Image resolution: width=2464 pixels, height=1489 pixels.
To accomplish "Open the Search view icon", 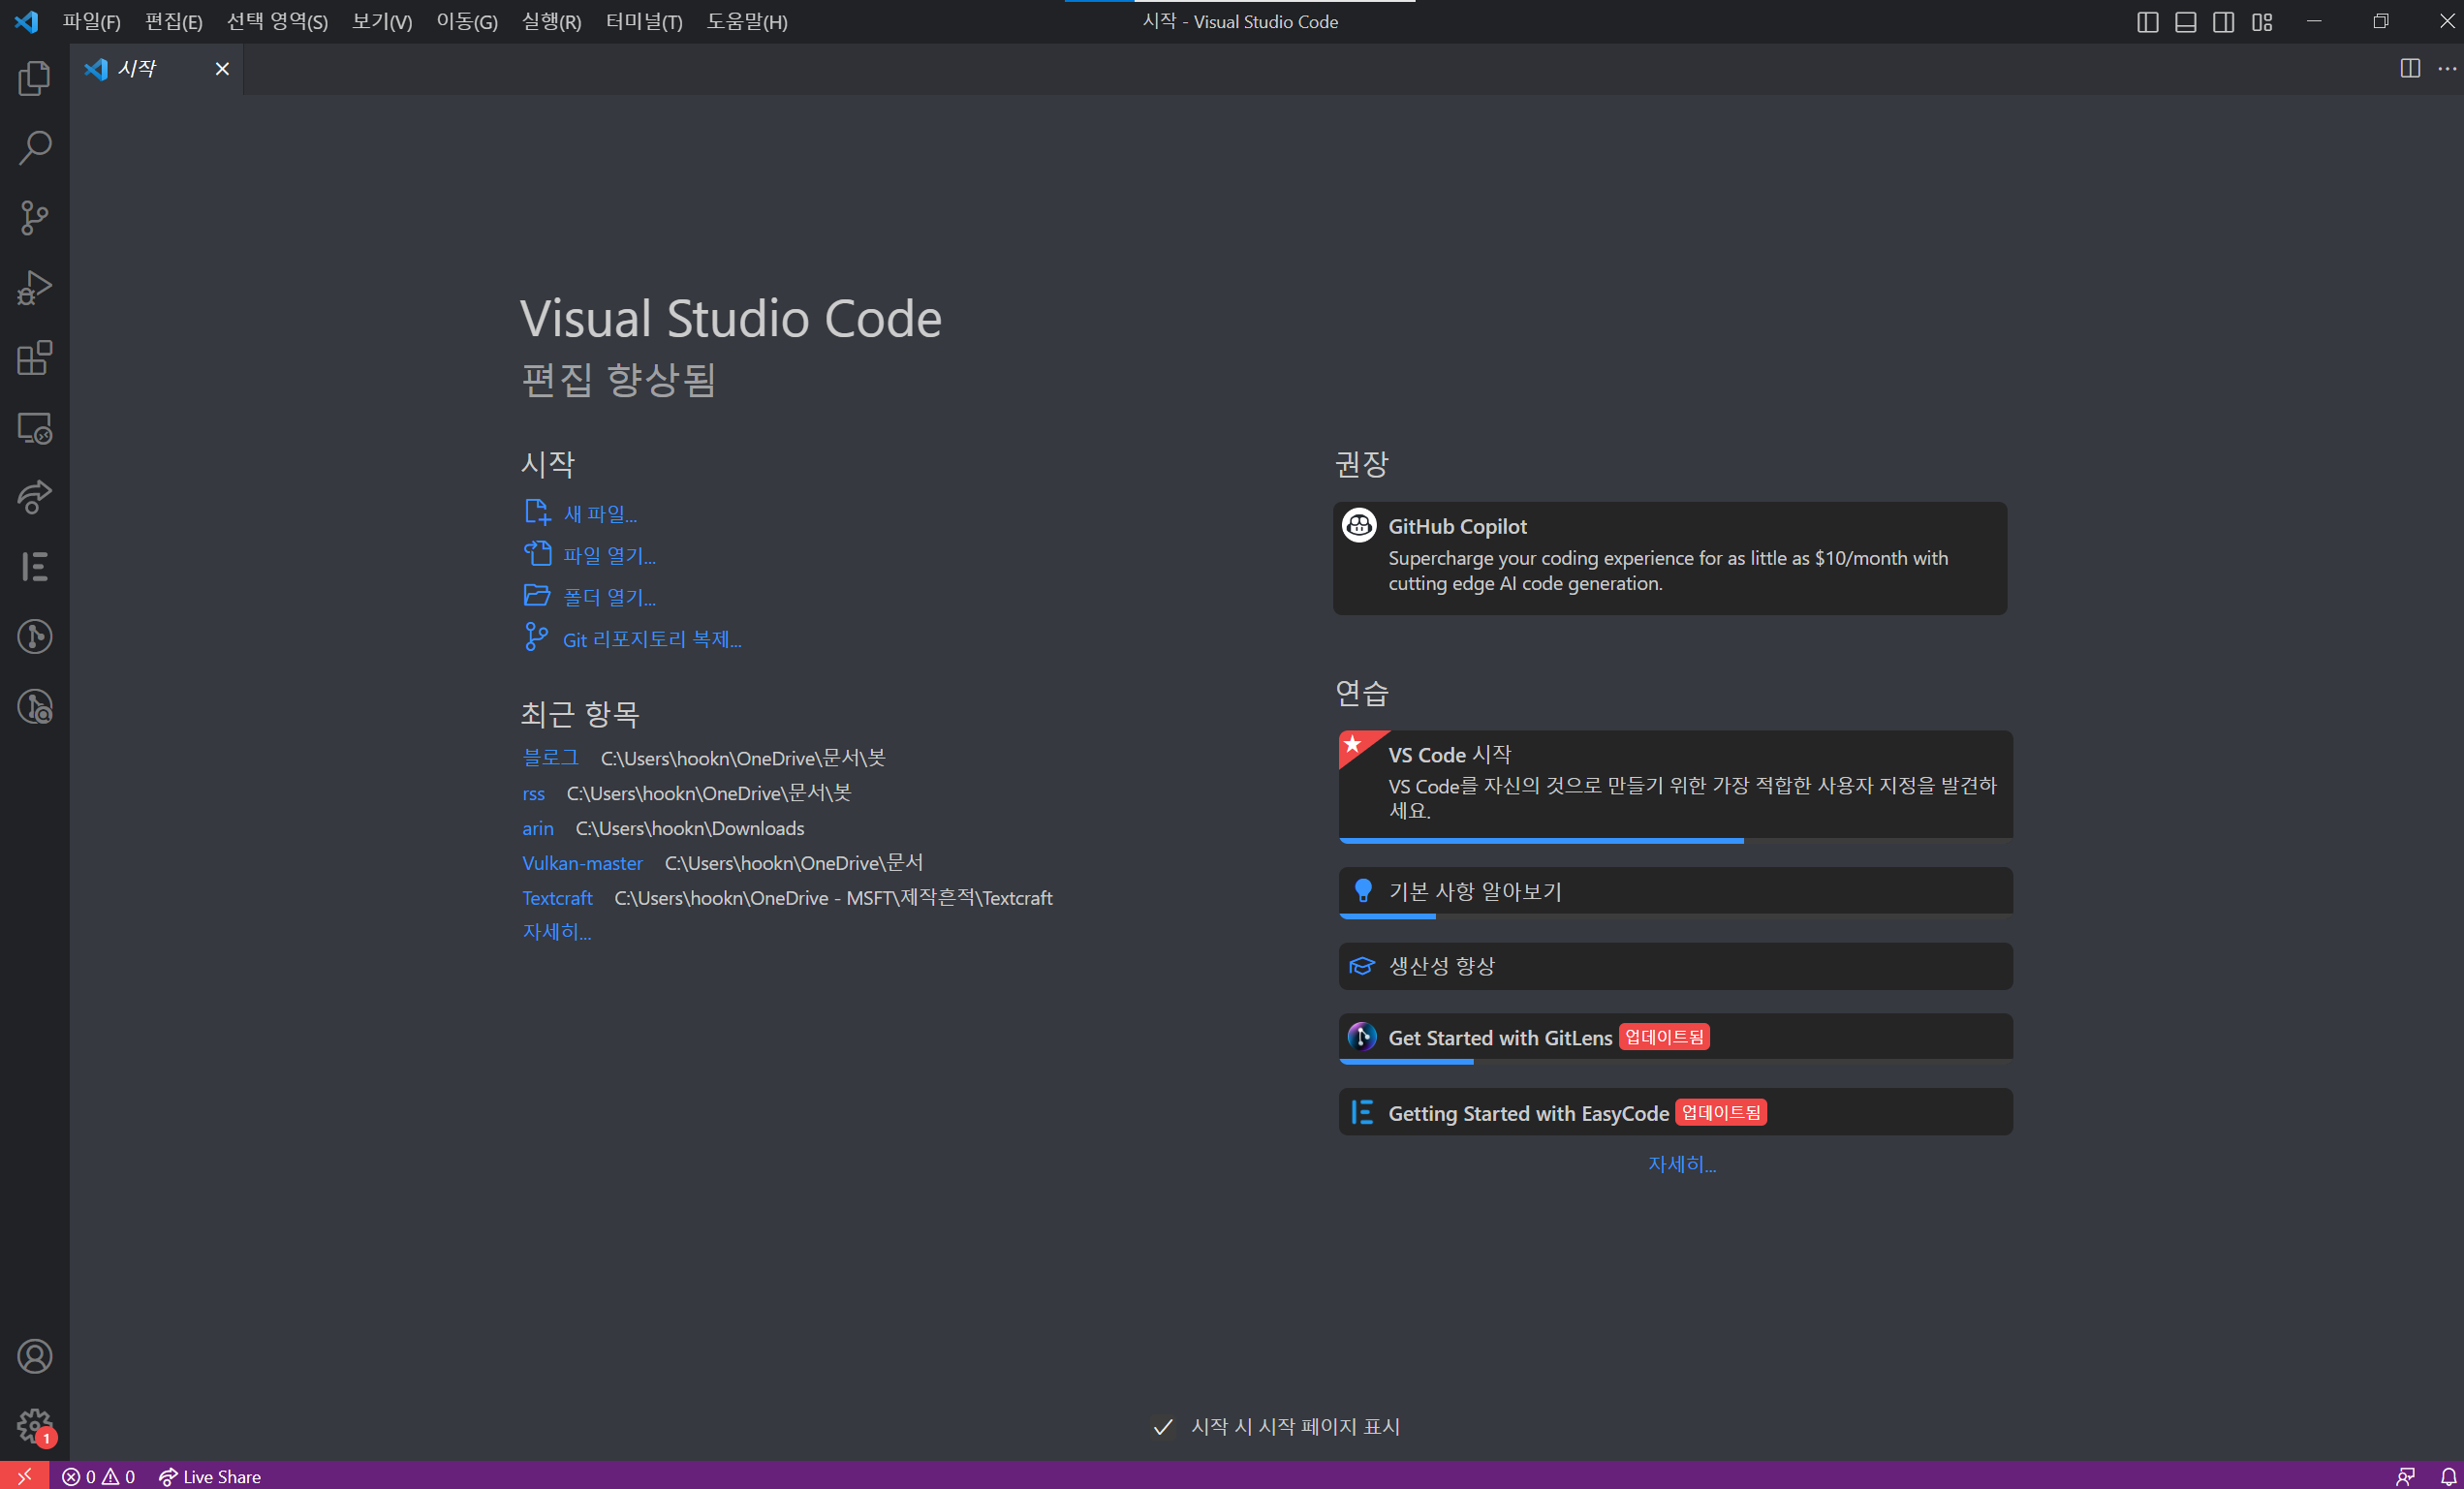I will [x=34, y=148].
